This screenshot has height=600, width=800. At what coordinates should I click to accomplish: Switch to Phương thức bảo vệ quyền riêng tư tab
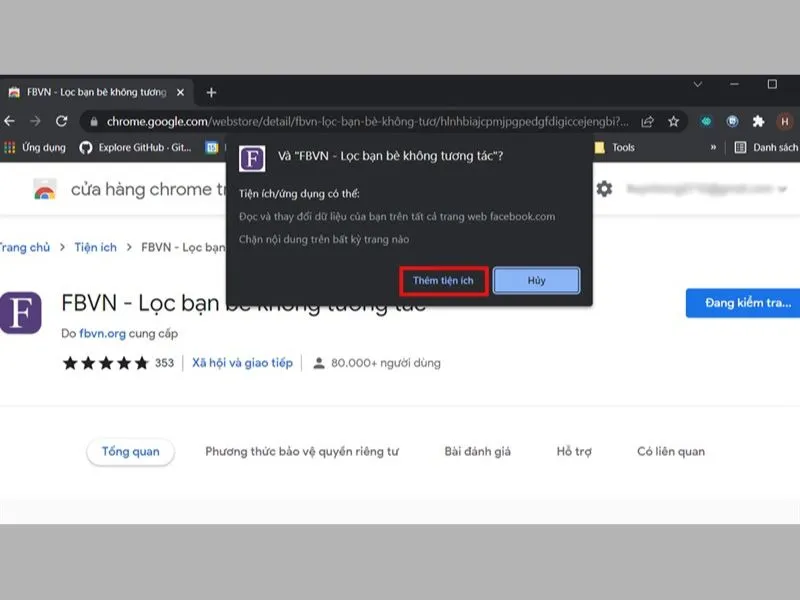tap(302, 452)
